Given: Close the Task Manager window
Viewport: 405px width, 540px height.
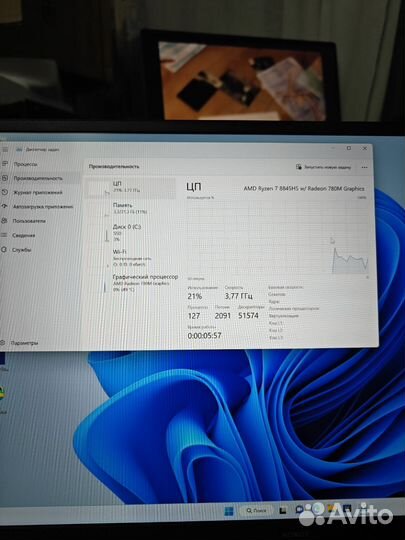Looking at the screenshot, I should tap(365, 148).
